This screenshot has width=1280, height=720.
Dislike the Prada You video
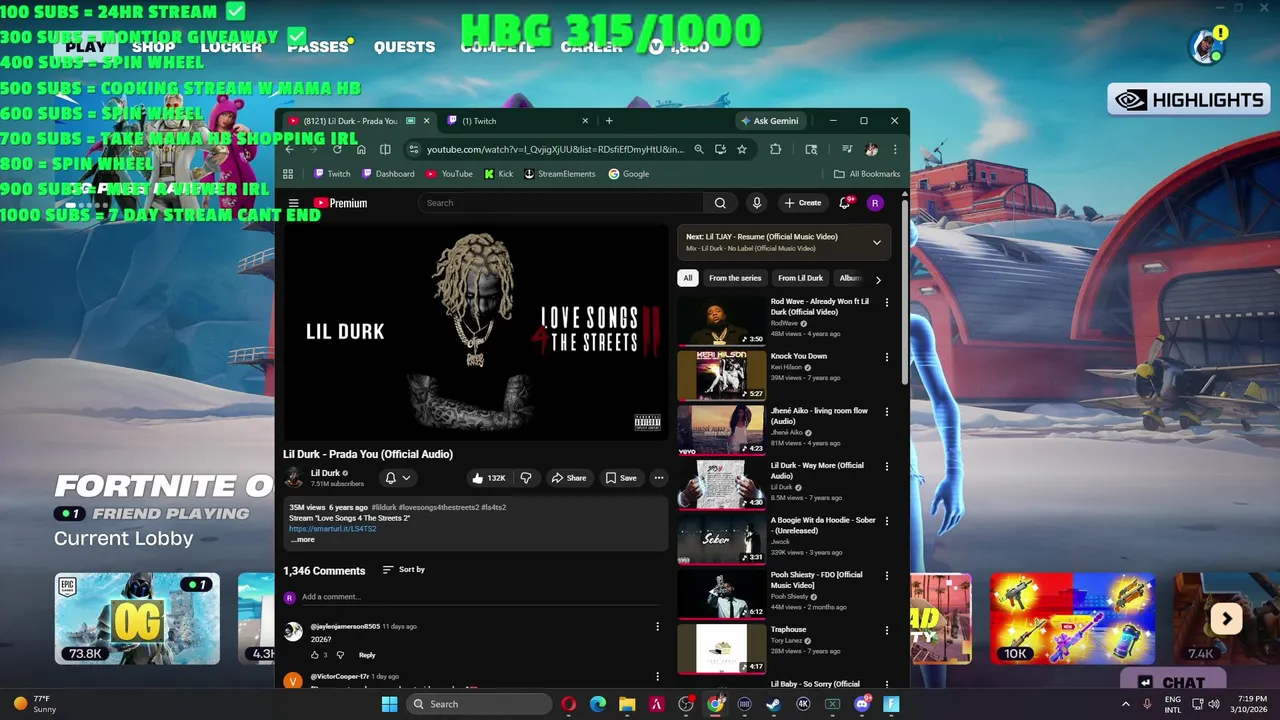526,478
